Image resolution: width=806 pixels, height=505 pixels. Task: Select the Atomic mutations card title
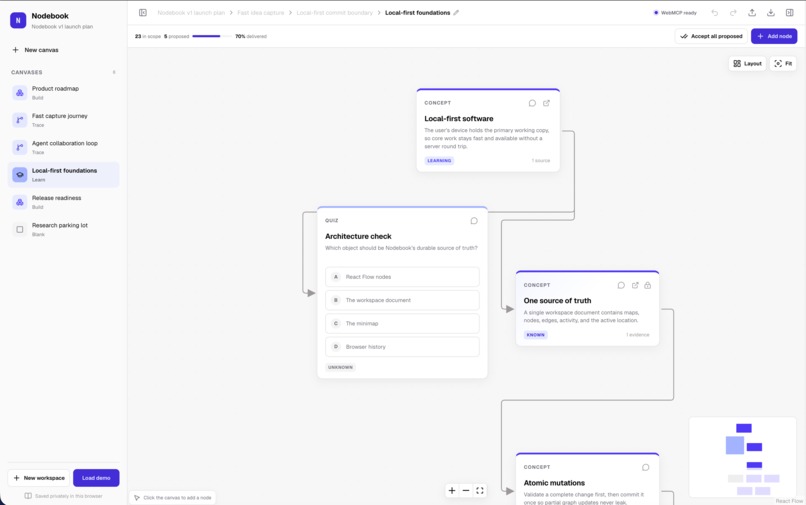554,483
